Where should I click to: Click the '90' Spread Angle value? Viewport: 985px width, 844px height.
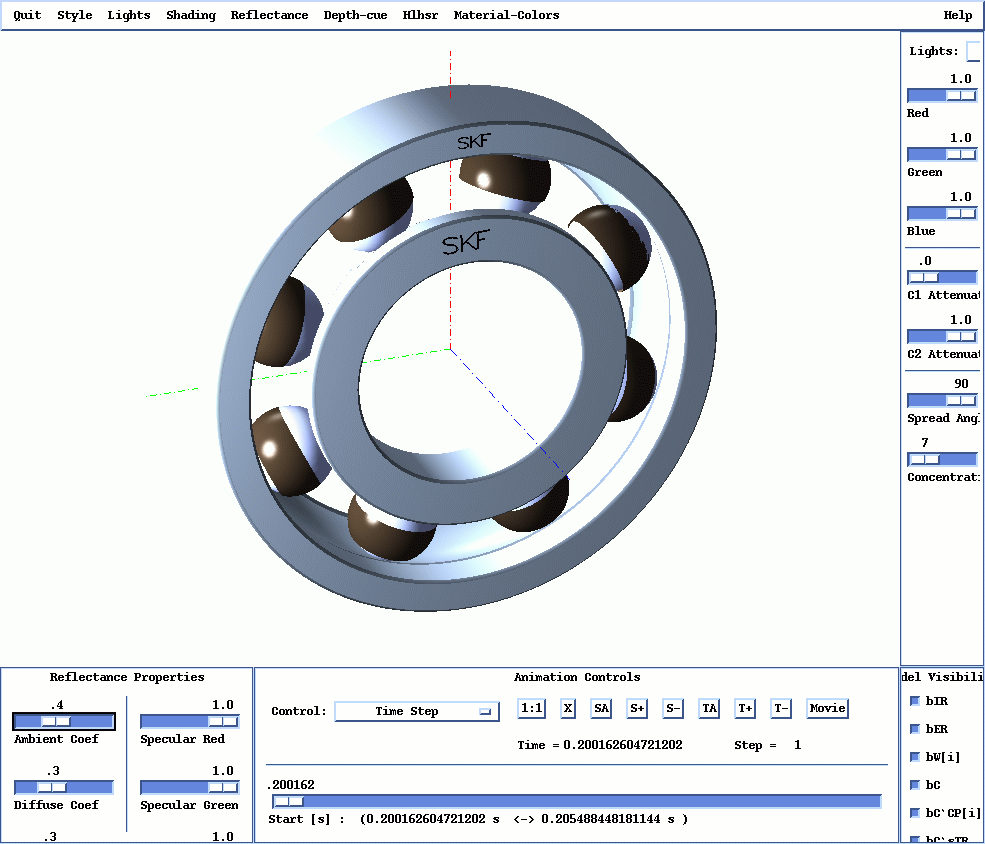click(961, 384)
